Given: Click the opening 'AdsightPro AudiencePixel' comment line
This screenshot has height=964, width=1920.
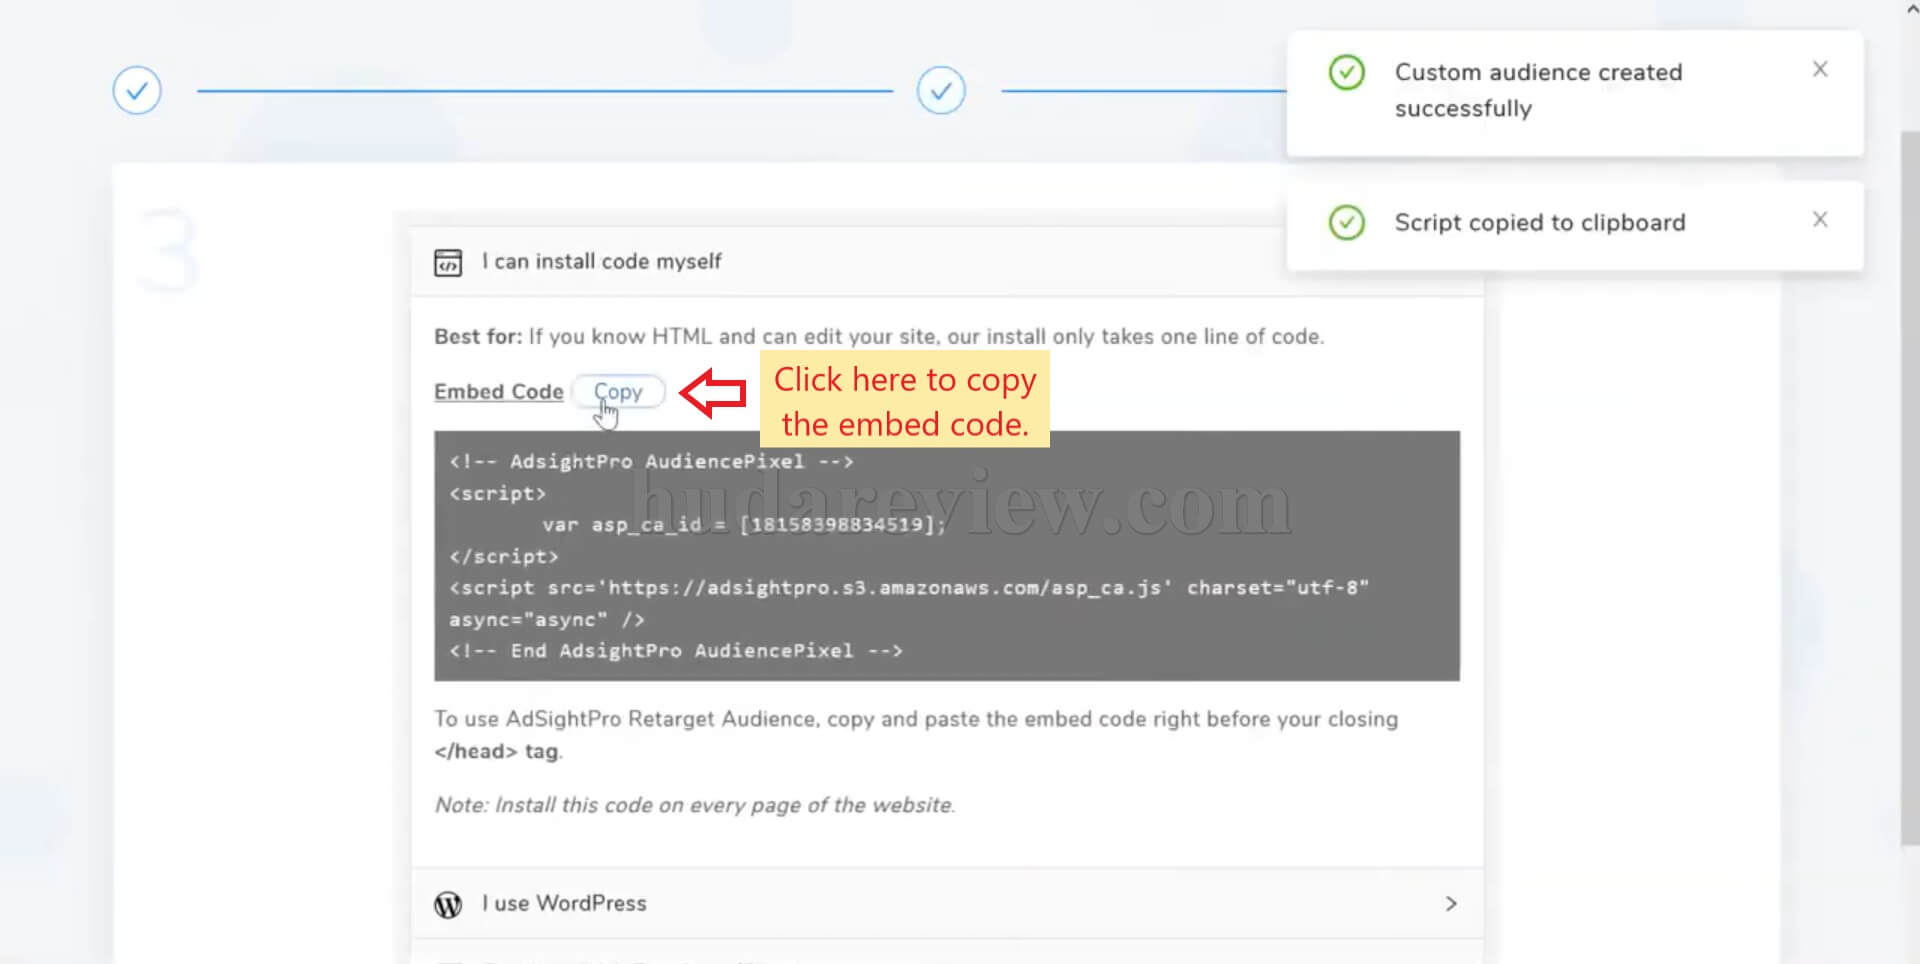Looking at the screenshot, I should 651,461.
